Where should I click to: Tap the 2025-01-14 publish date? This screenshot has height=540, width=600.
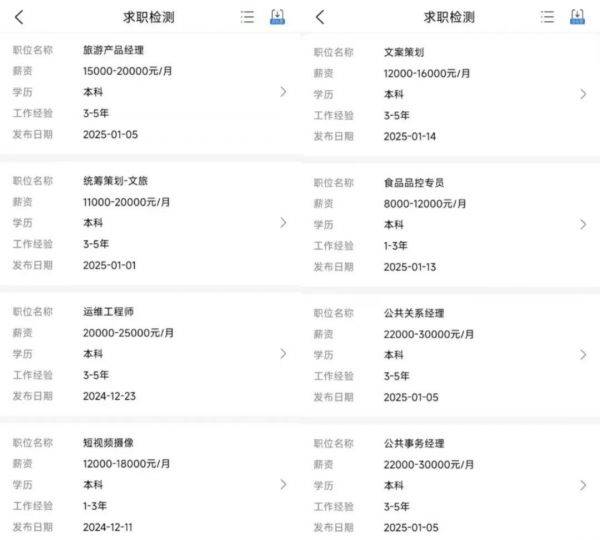tap(410, 137)
